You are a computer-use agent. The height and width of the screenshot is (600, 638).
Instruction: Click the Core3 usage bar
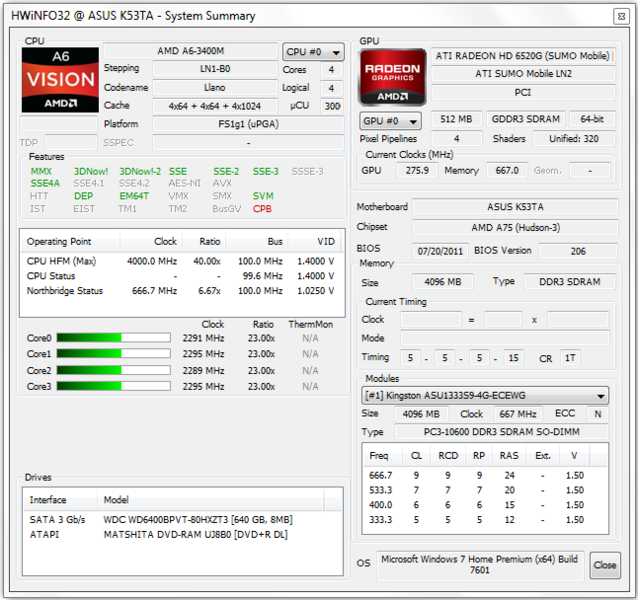[x=114, y=386]
